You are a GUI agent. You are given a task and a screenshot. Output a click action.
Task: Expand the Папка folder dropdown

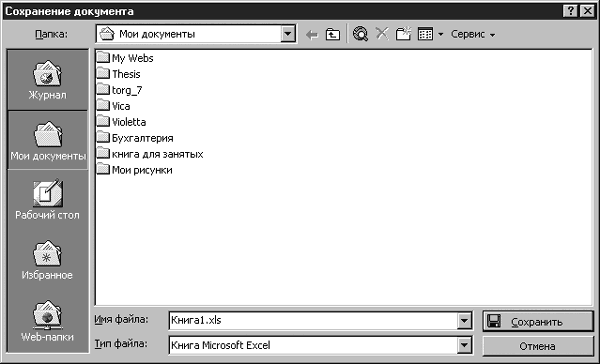point(288,34)
